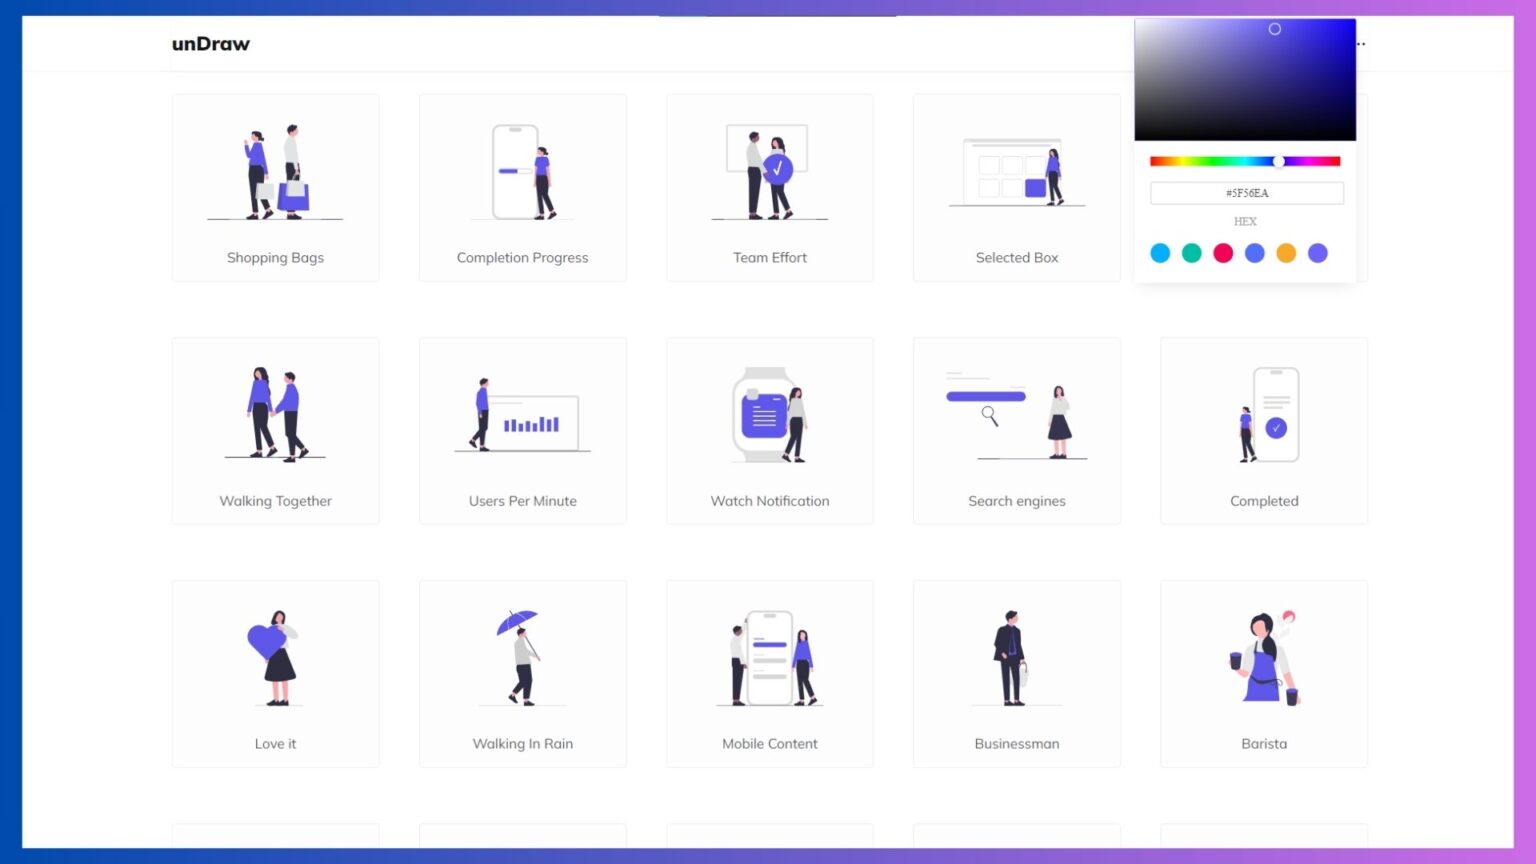Screen dimensions: 1536x864
Task: Select the orange preset color swatch
Action: 1286,253
